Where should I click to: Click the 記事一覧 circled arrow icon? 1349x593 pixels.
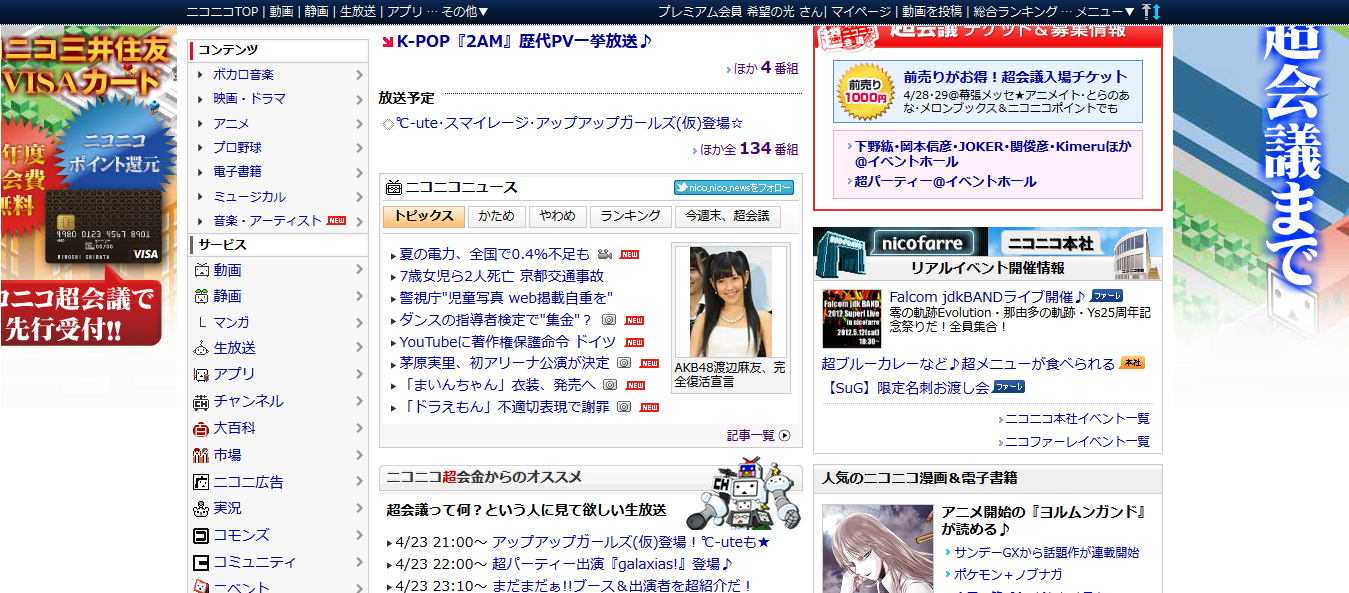pos(784,435)
